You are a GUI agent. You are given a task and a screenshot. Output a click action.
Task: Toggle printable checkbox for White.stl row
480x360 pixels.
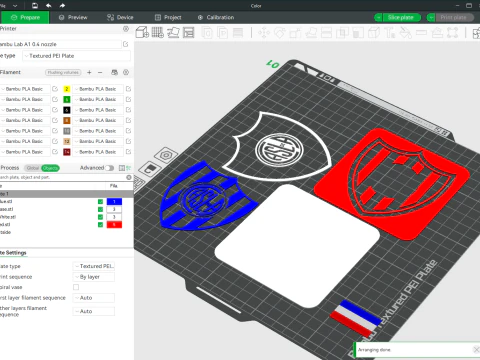click(x=100, y=217)
